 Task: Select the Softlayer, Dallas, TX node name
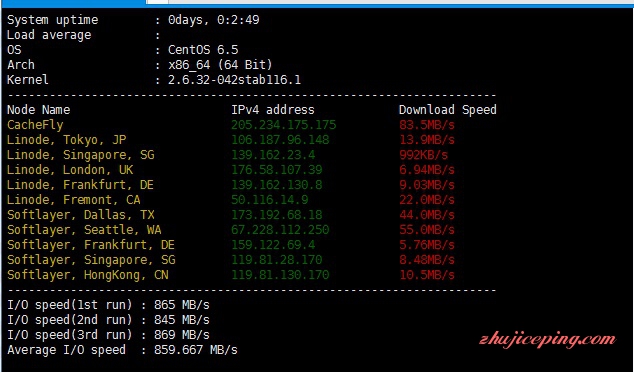(81, 215)
